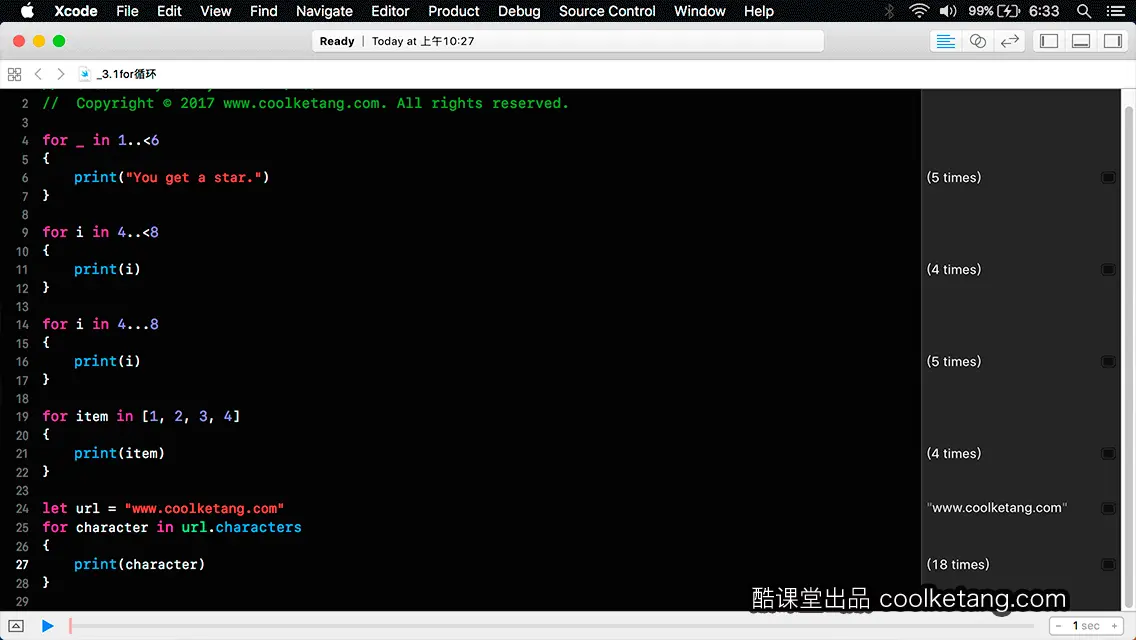Run the playground with play button
This screenshot has width=1136, height=640.
[47, 626]
